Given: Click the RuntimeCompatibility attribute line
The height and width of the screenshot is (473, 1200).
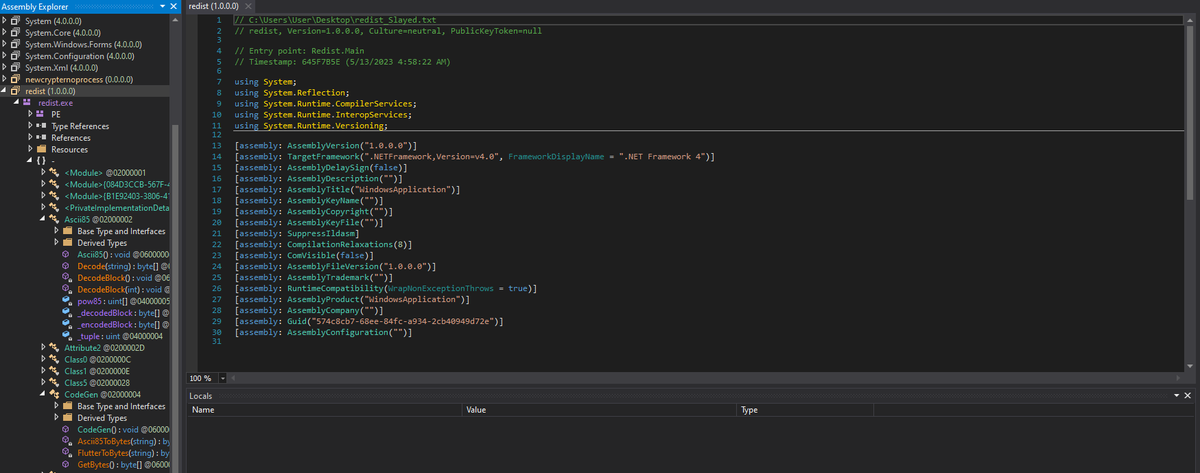Looking at the screenshot, I should (387, 287).
